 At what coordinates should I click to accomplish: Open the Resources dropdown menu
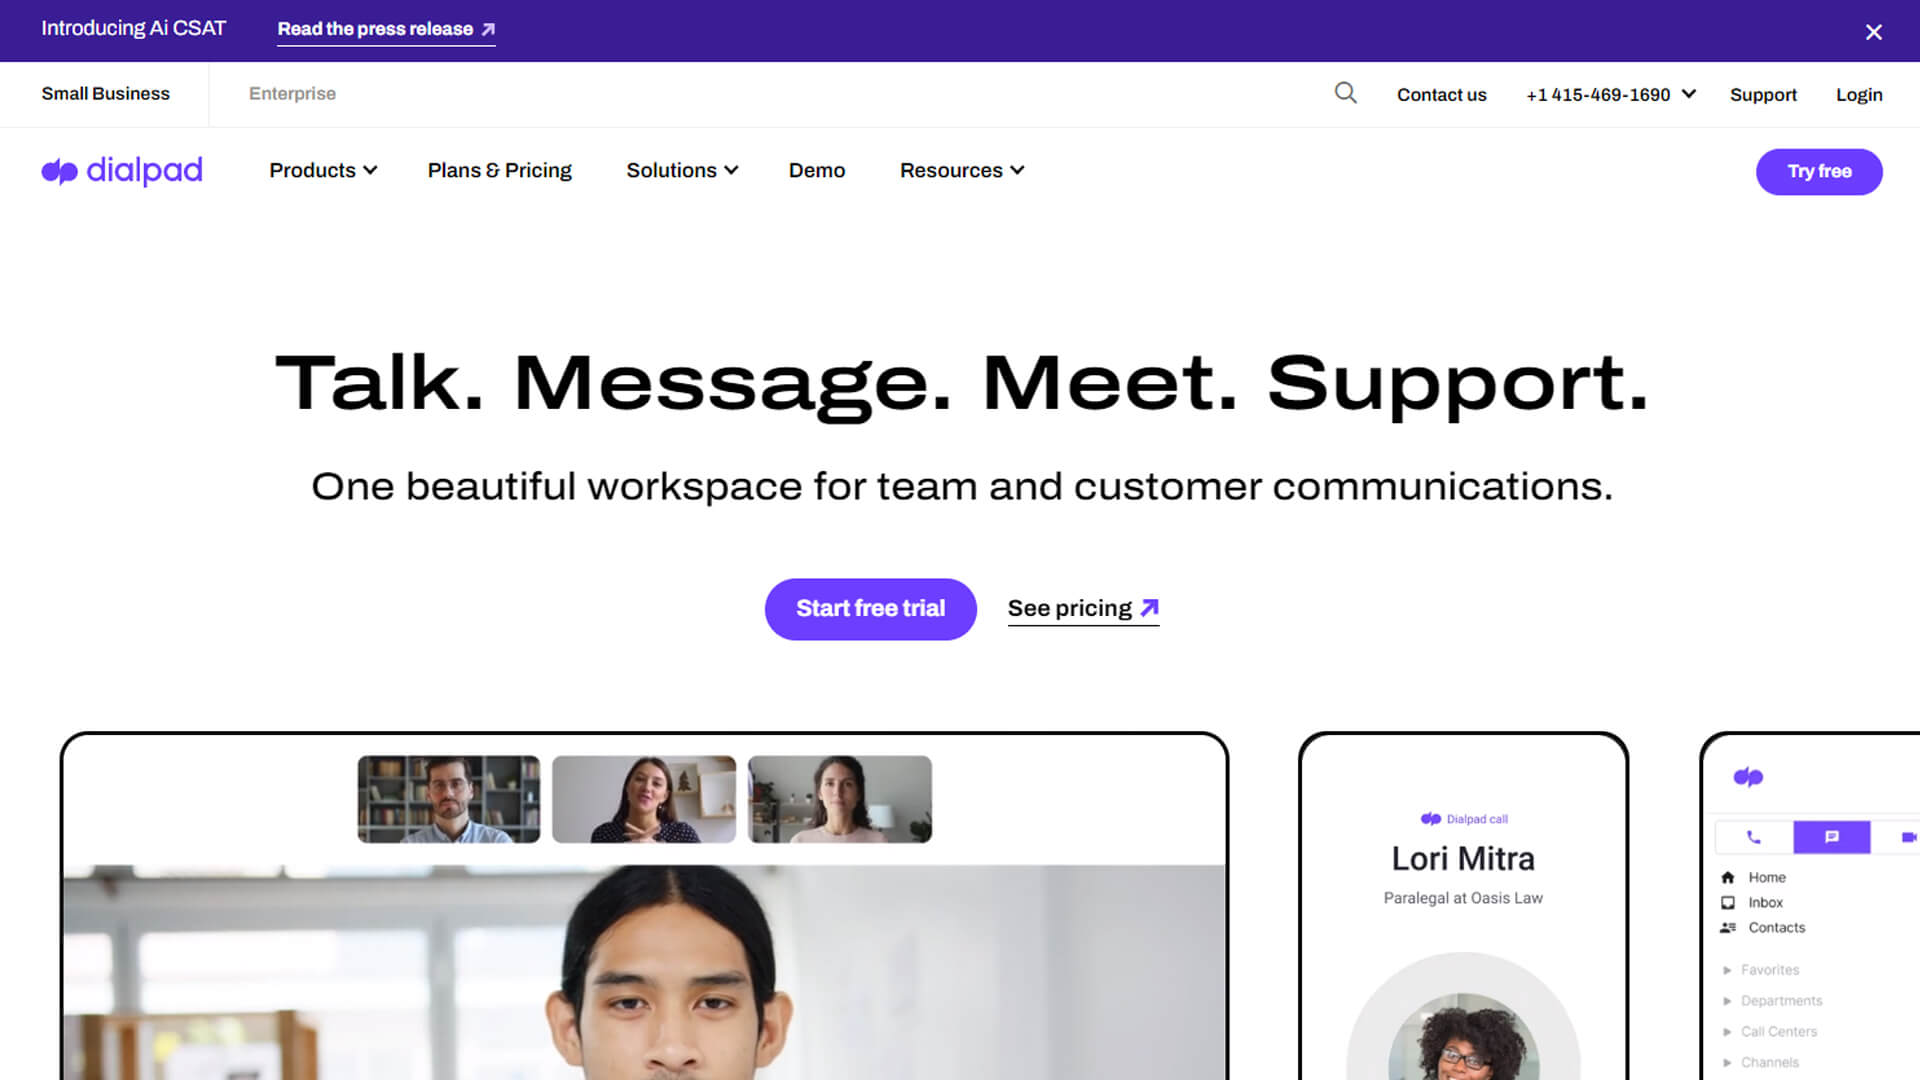pyautogui.click(x=962, y=171)
